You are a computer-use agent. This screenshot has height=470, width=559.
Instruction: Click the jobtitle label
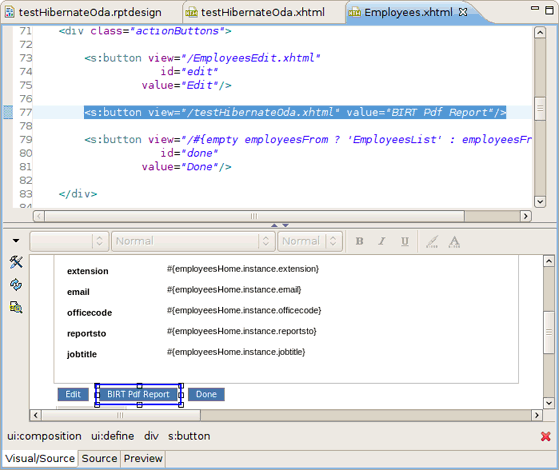(x=82, y=354)
